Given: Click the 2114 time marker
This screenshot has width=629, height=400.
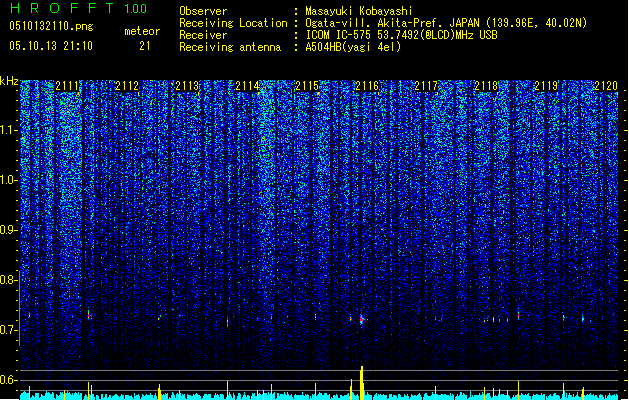Looking at the screenshot, I should tap(247, 86).
